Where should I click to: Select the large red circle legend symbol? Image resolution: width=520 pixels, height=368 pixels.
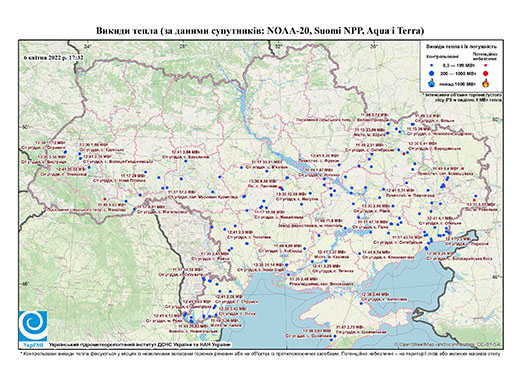[x=485, y=73]
